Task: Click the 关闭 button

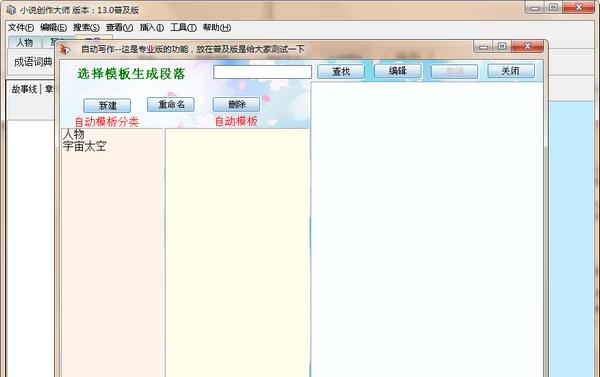Action: click(511, 71)
